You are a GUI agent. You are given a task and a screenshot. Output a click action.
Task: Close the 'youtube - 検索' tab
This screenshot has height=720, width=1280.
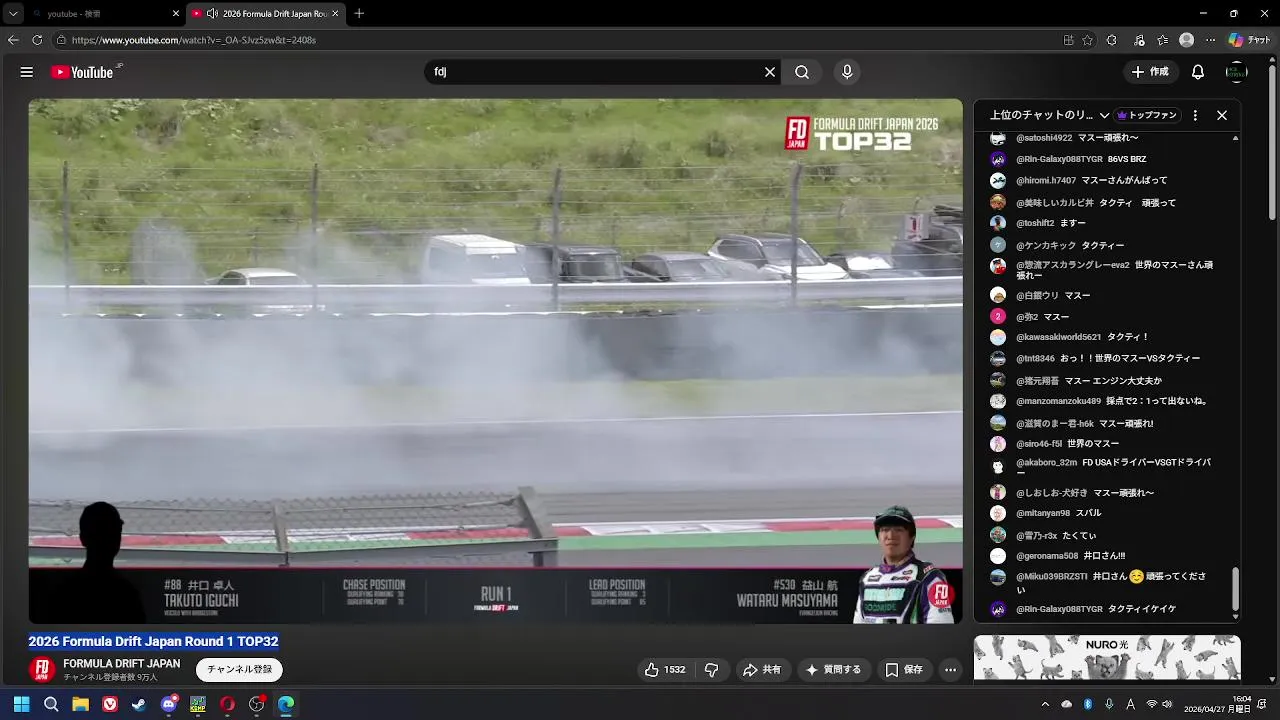(x=176, y=14)
